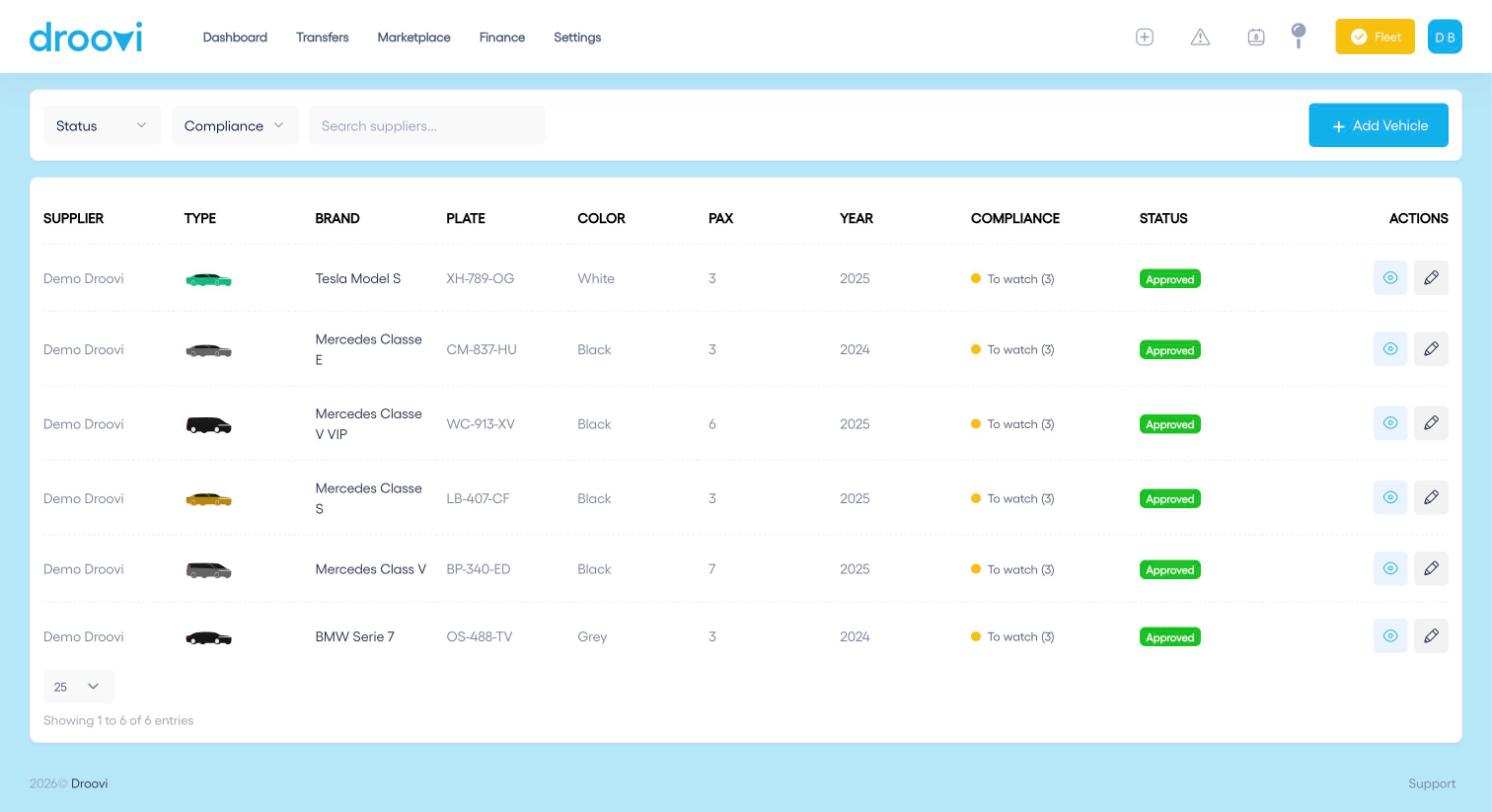Viewport: 1492px width, 812px height.
Task: Click the Approved badge for plate XH-789-OG
Action: [1170, 279]
